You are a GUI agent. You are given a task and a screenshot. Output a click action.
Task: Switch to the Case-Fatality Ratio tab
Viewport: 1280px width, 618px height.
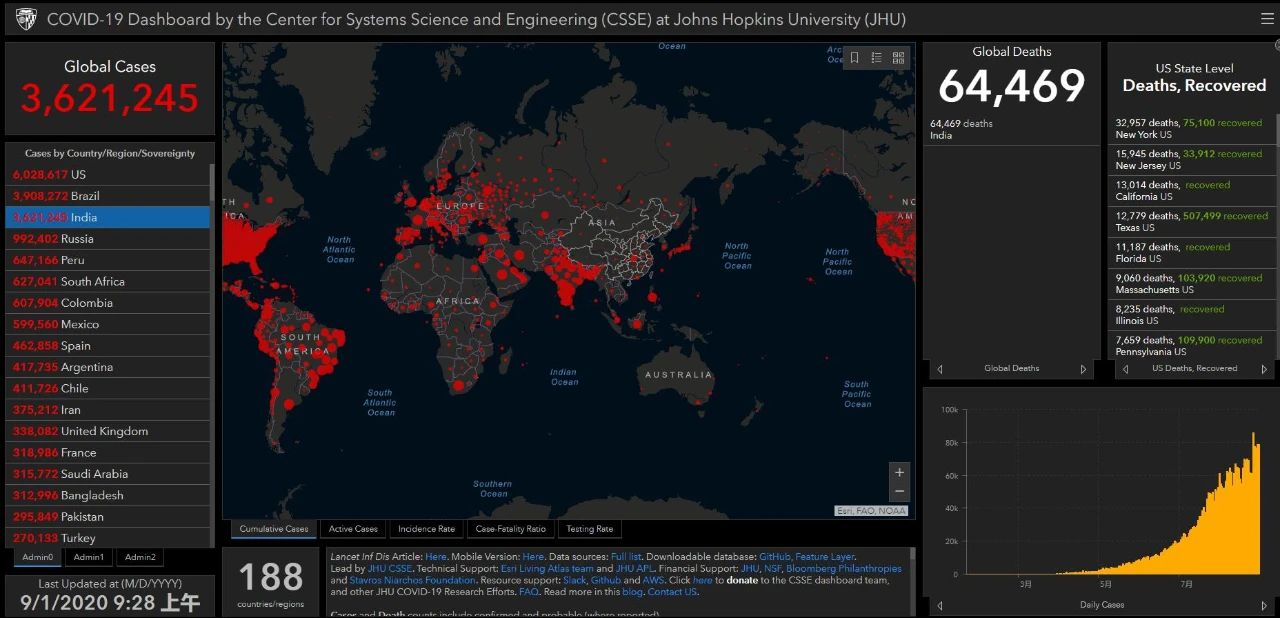click(510, 529)
